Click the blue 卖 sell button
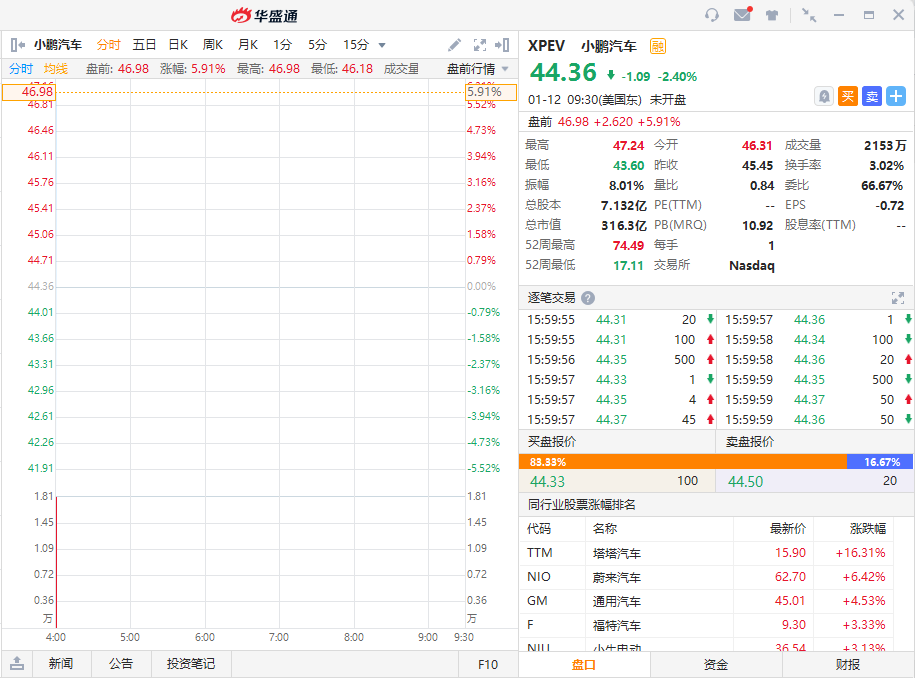The image size is (915, 678). pos(872,96)
